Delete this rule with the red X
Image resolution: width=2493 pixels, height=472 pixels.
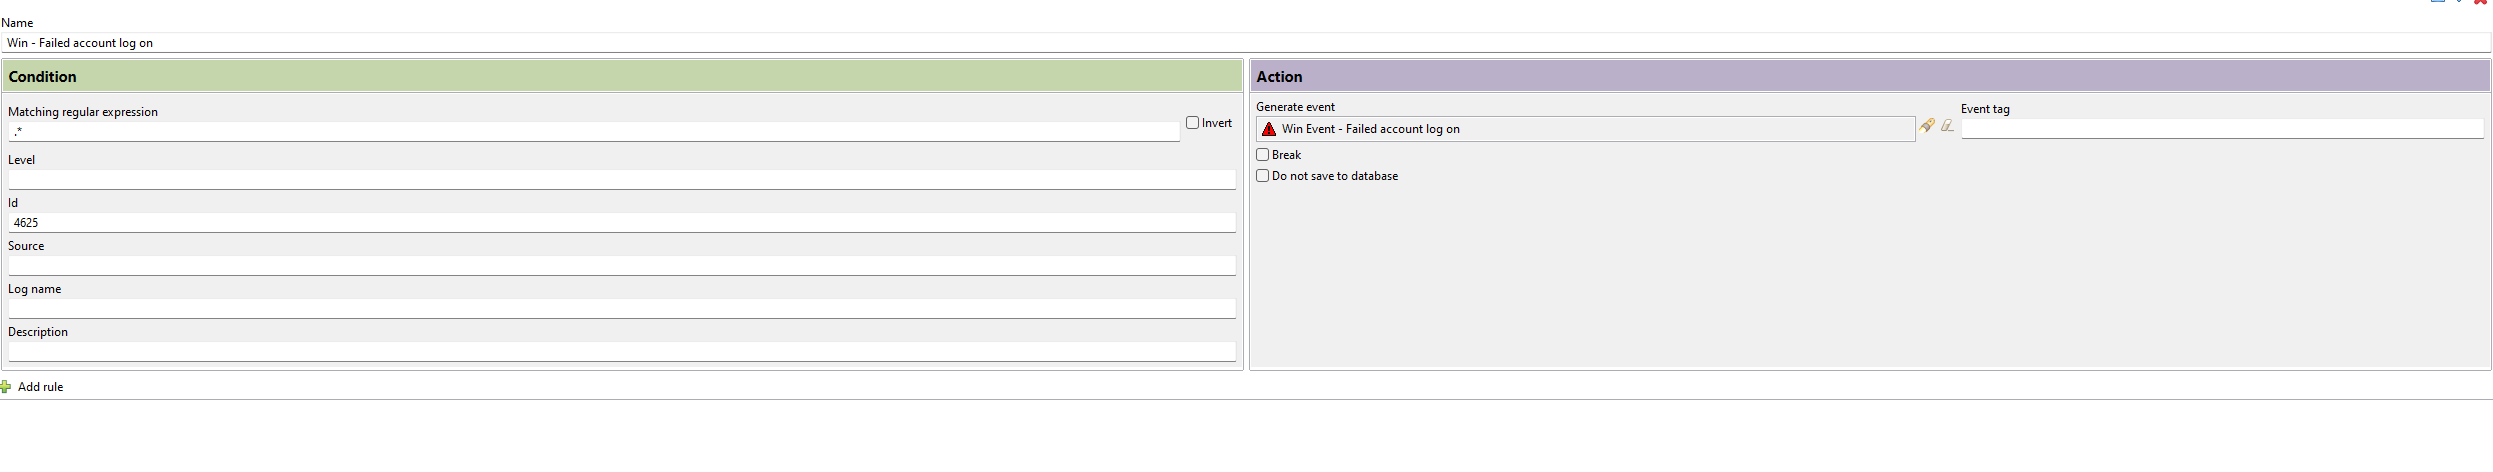[x=2481, y=2]
